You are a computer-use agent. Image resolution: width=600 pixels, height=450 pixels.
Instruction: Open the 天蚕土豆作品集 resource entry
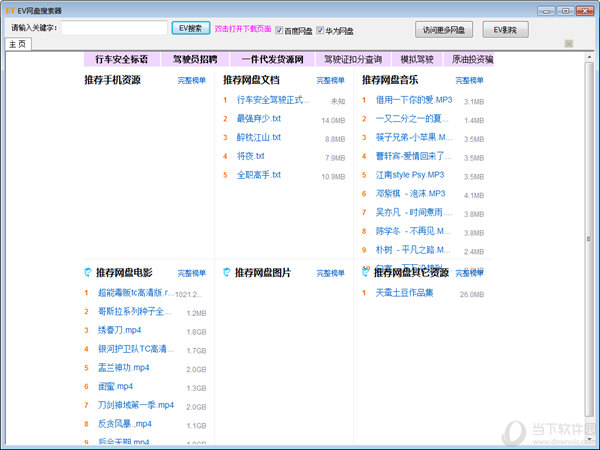(404, 293)
